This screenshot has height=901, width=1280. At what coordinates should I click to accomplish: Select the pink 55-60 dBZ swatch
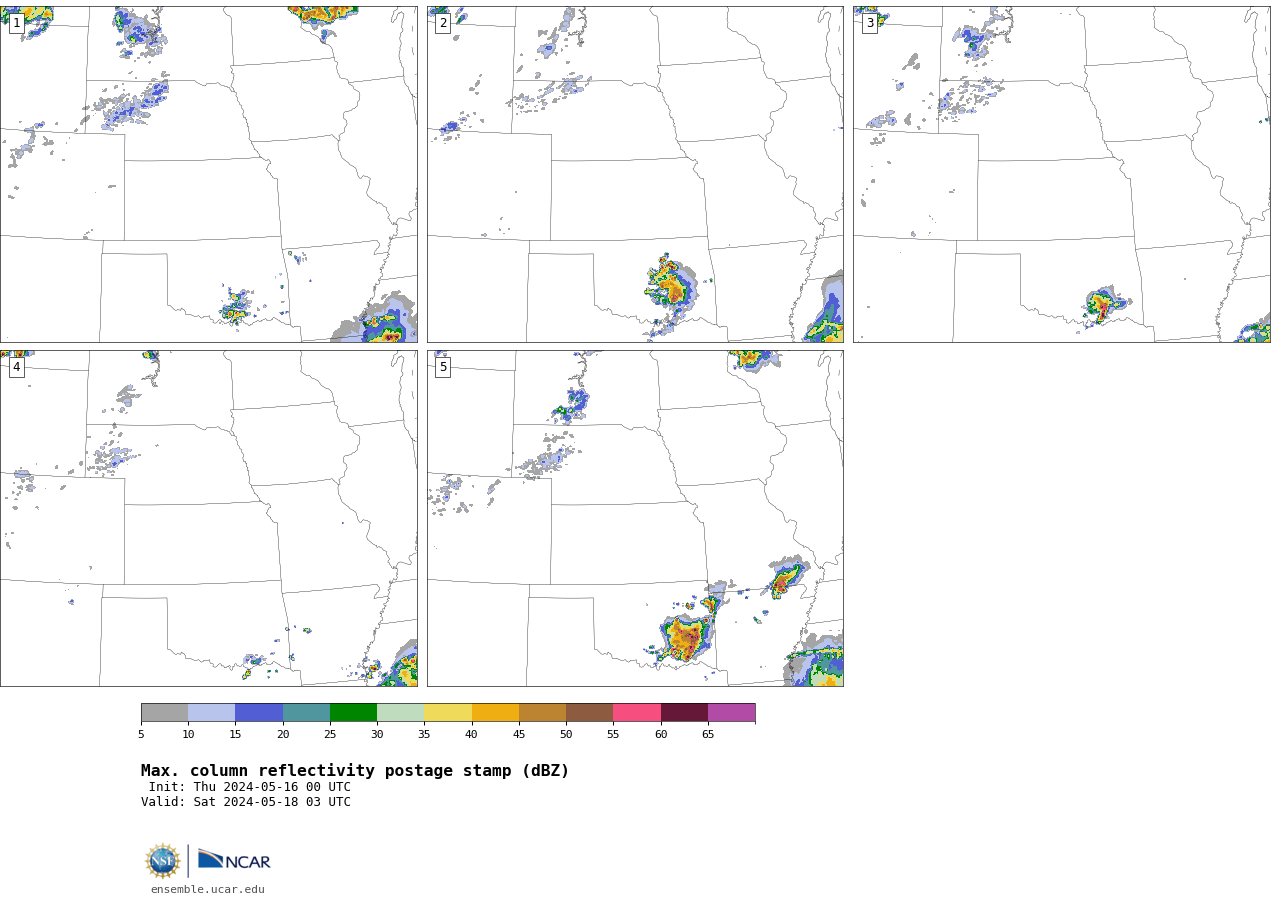pyautogui.click(x=637, y=713)
